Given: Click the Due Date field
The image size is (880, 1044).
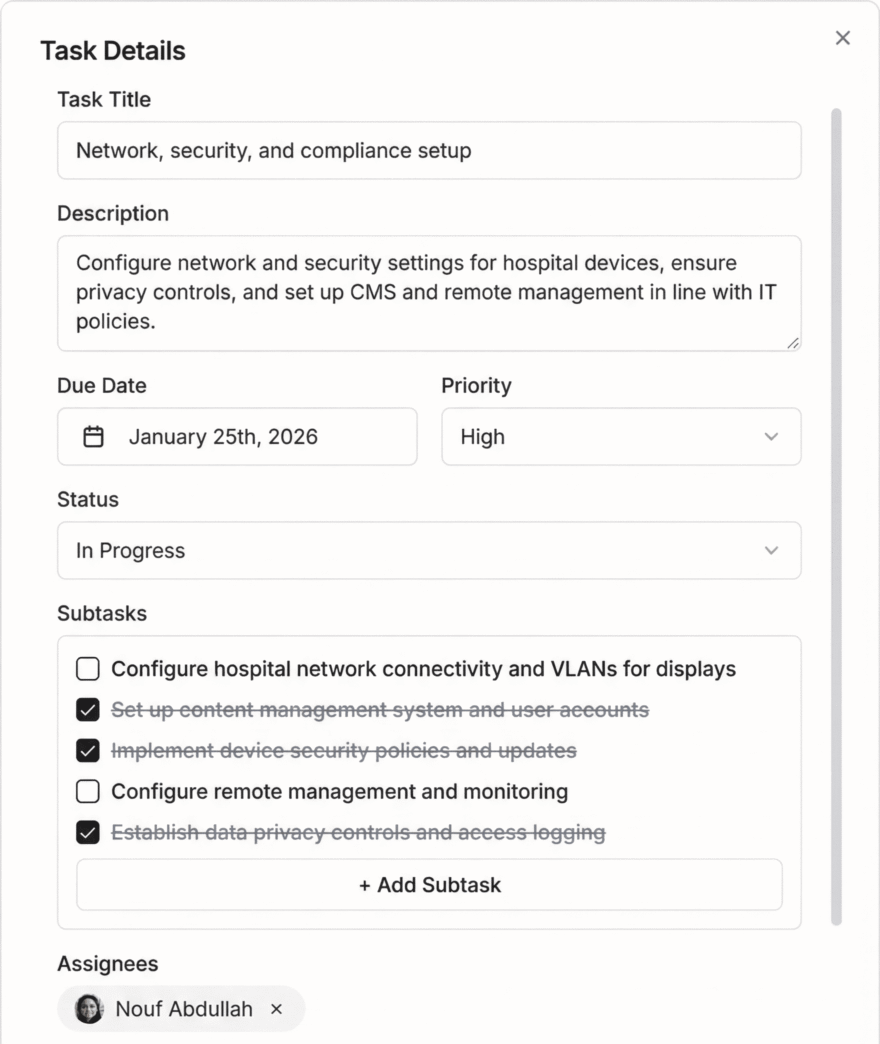Looking at the screenshot, I should click(237, 436).
